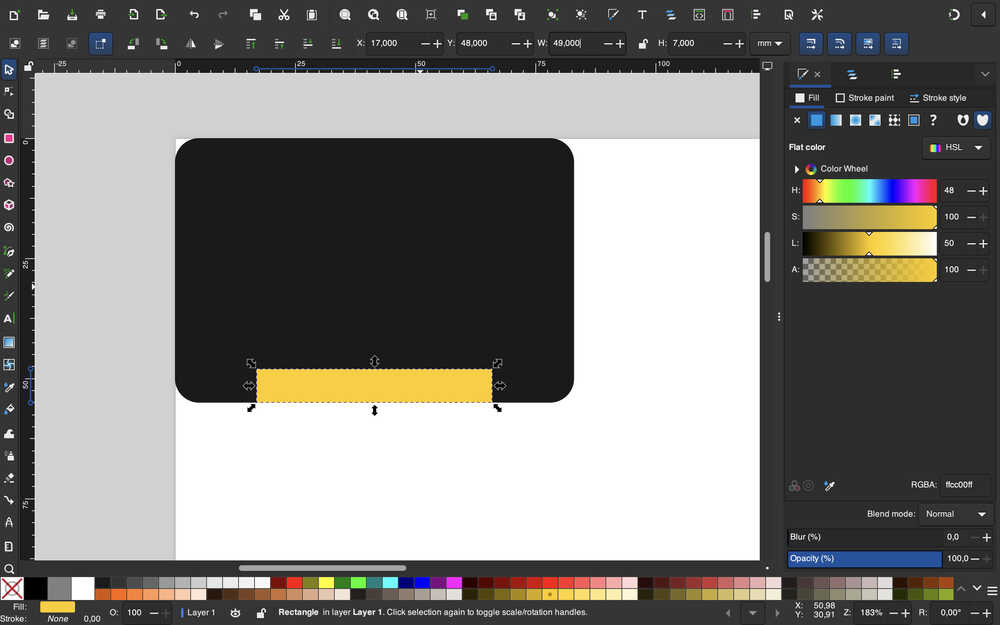
Task: Toggle move patterns with object
Action: (896, 43)
